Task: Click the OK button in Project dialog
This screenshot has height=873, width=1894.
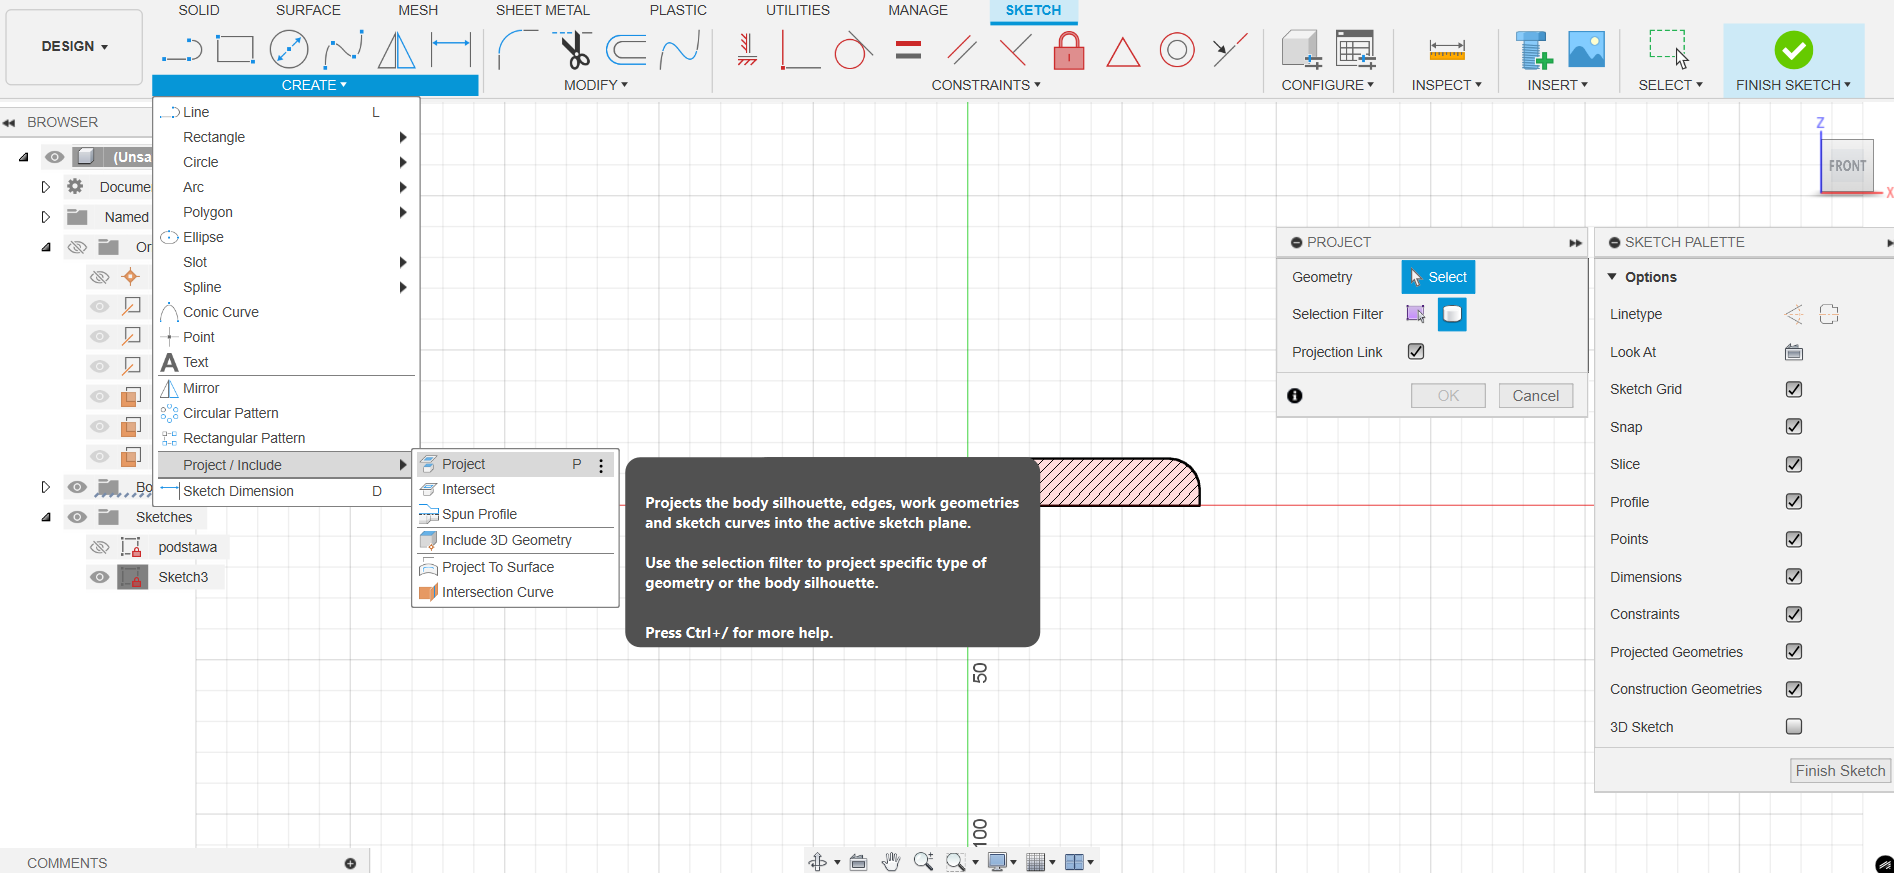Action: tap(1448, 396)
